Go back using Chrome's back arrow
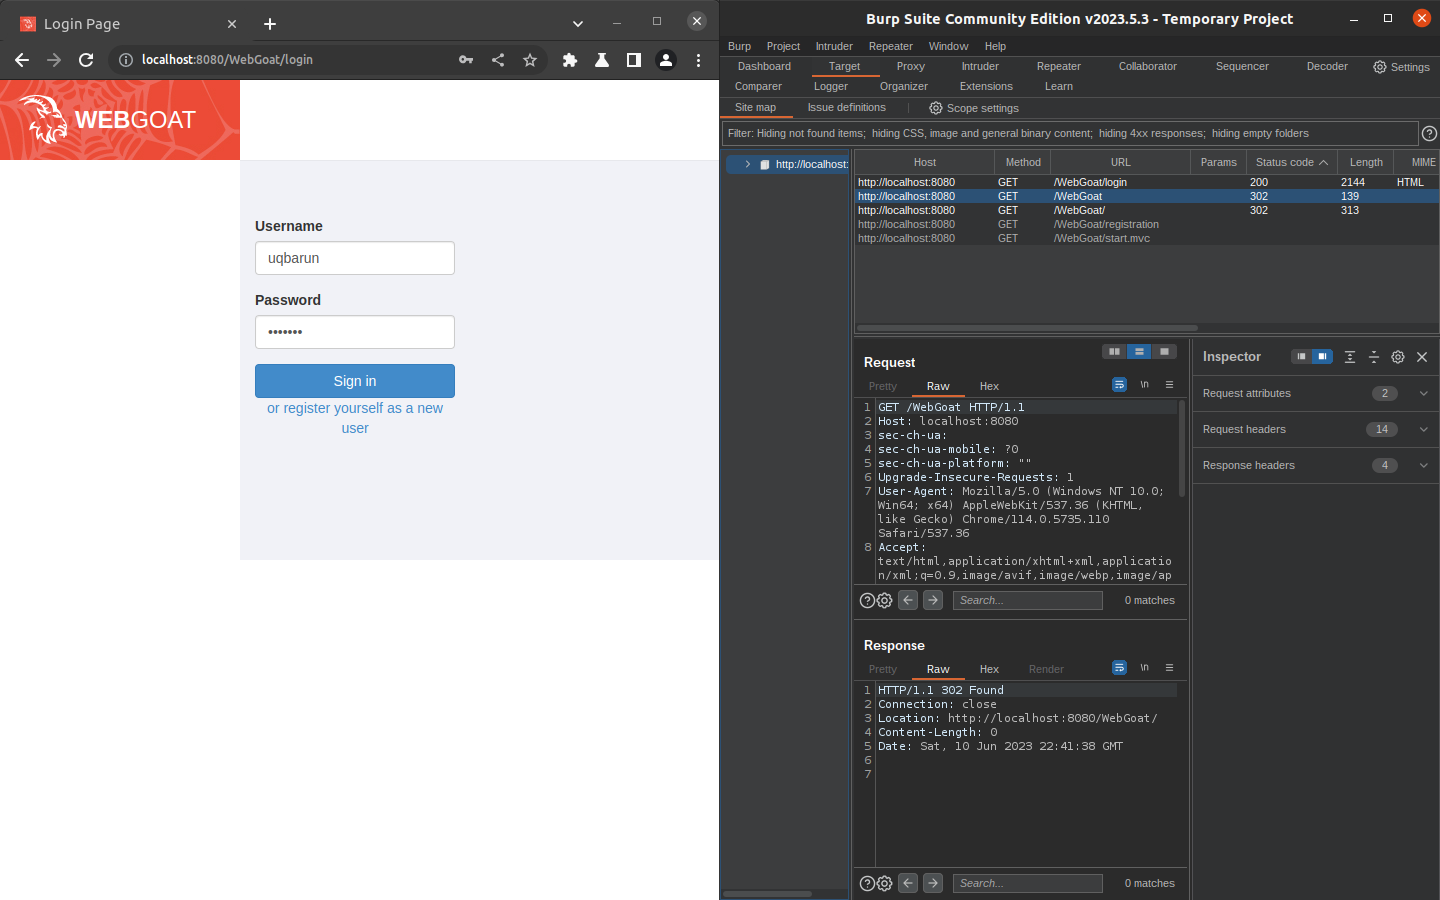Image resolution: width=1440 pixels, height=900 pixels. coord(22,60)
